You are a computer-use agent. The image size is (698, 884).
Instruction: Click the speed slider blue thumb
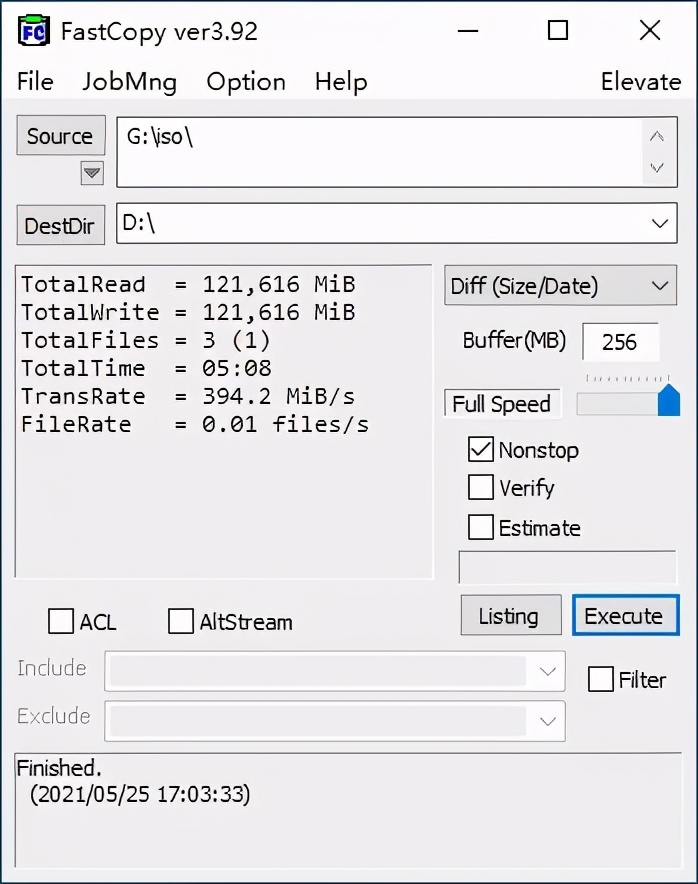click(x=669, y=400)
